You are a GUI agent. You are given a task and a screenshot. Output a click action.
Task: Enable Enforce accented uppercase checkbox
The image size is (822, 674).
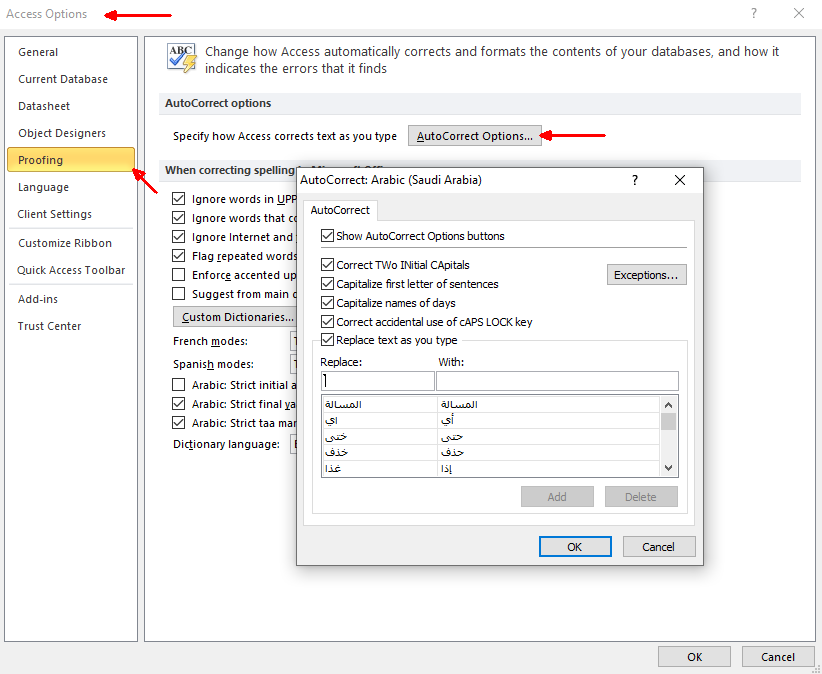[x=179, y=275]
